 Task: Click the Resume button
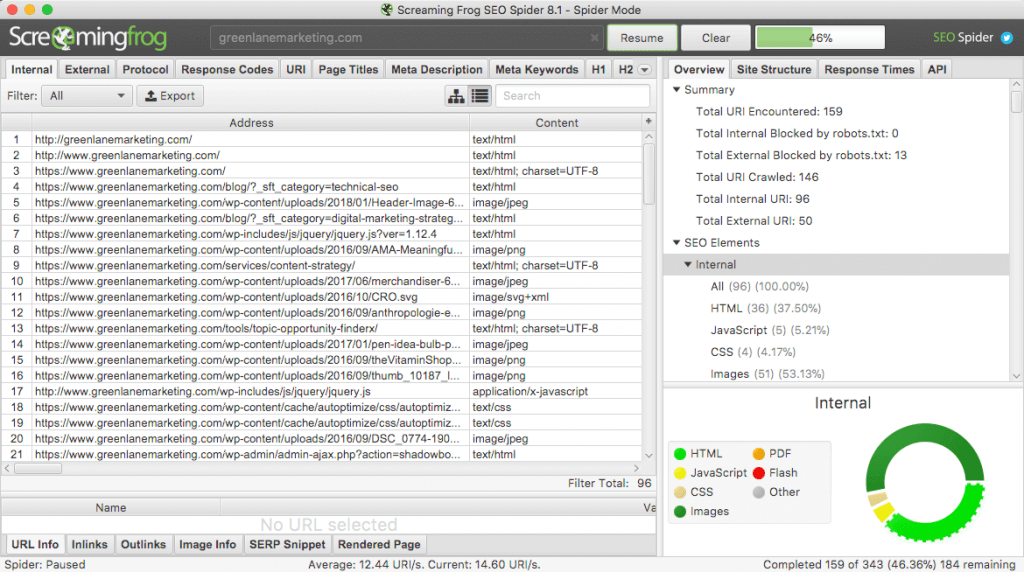(642, 38)
